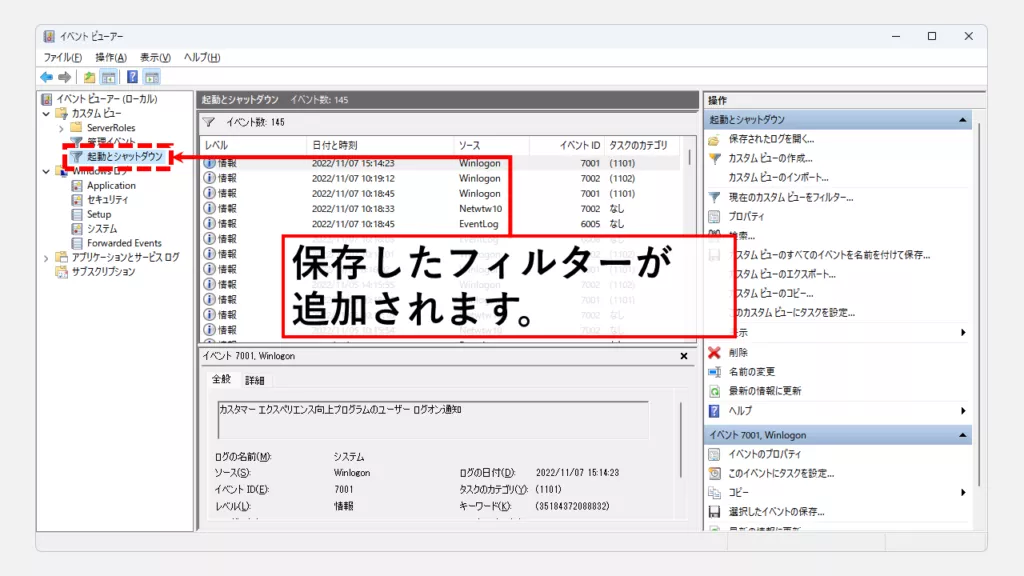Click the Forward arrow in the toolbar
The height and width of the screenshot is (576, 1024).
pyautogui.click(x=64, y=77)
